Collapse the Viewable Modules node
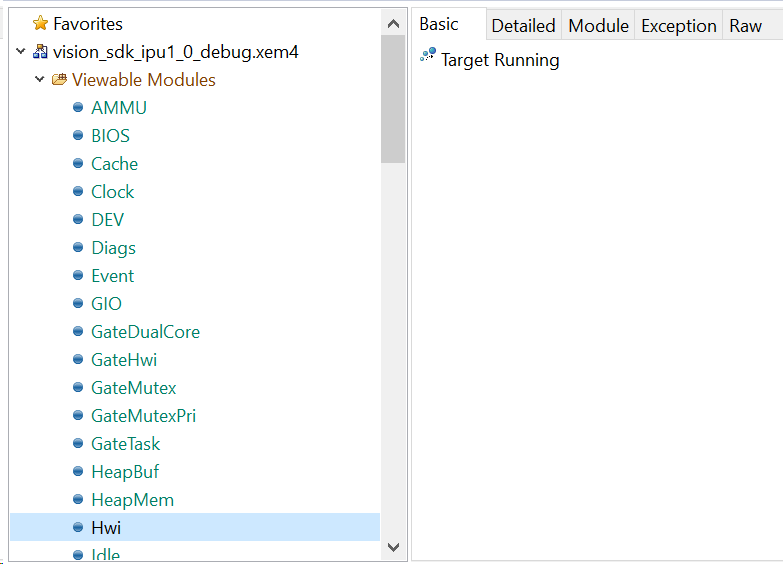Image resolution: width=783 pixels, height=564 pixels. click(40, 79)
